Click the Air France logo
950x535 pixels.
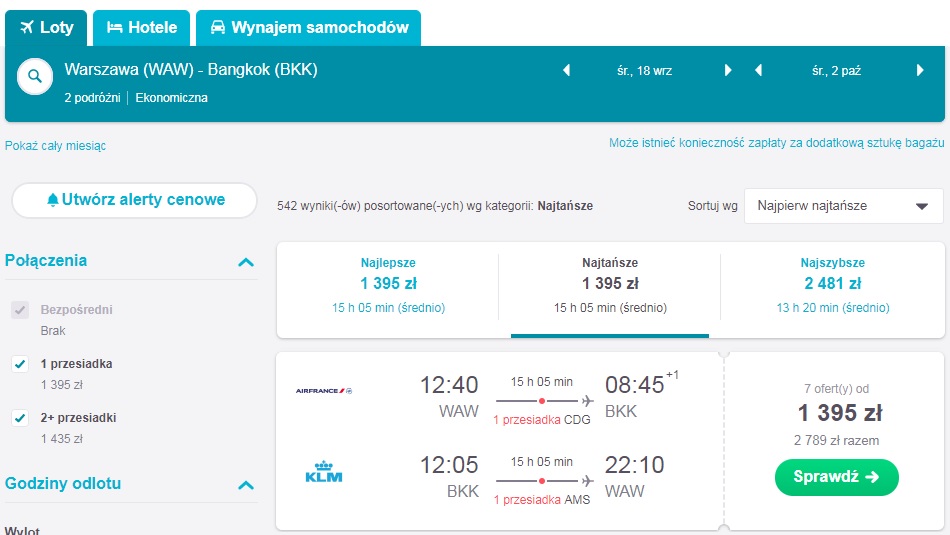324,391
